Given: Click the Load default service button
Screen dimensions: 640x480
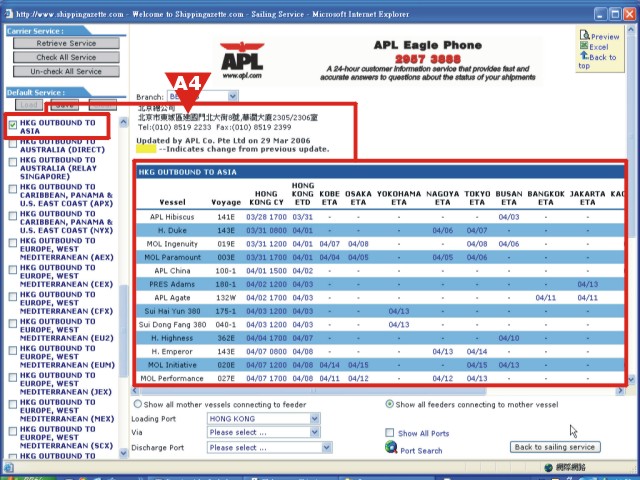Looking at the screenshot, I should (x=29, y=105).
